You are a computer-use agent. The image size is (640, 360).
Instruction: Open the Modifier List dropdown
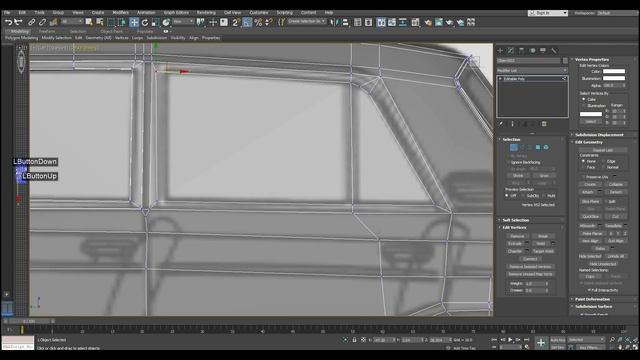pyautogui.click(x=532, y=70)
